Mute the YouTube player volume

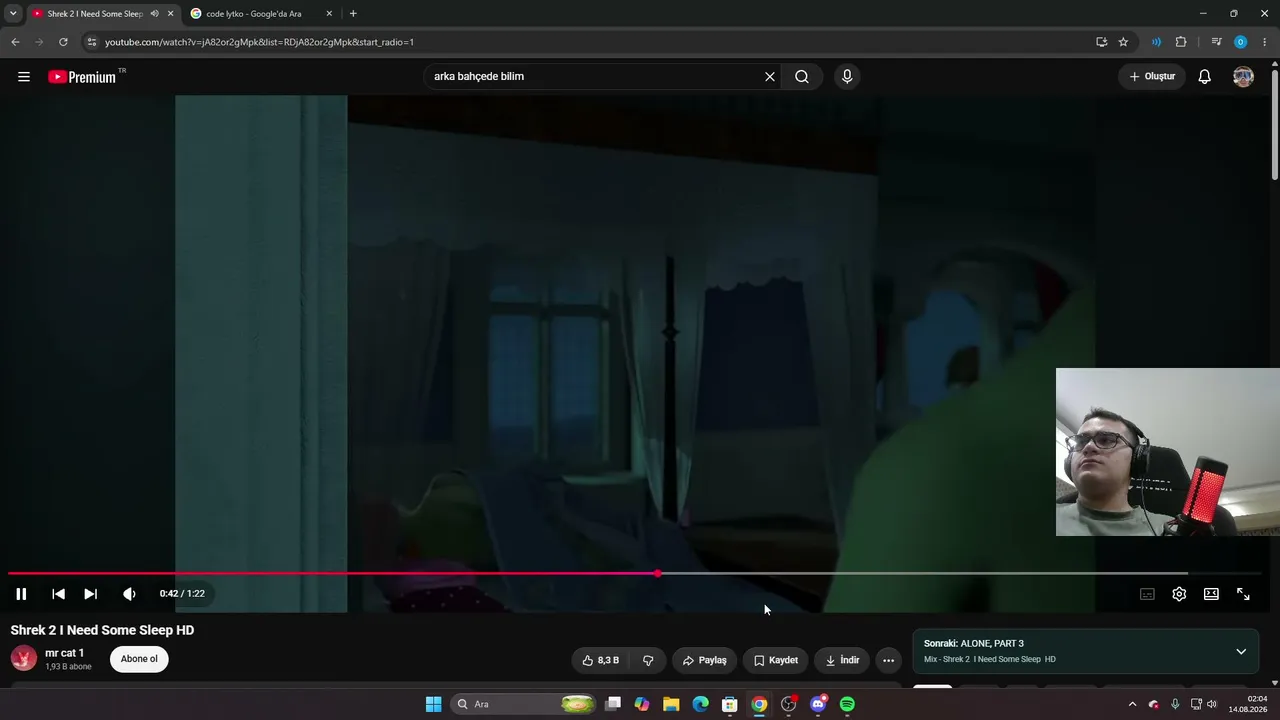point(129,594)
